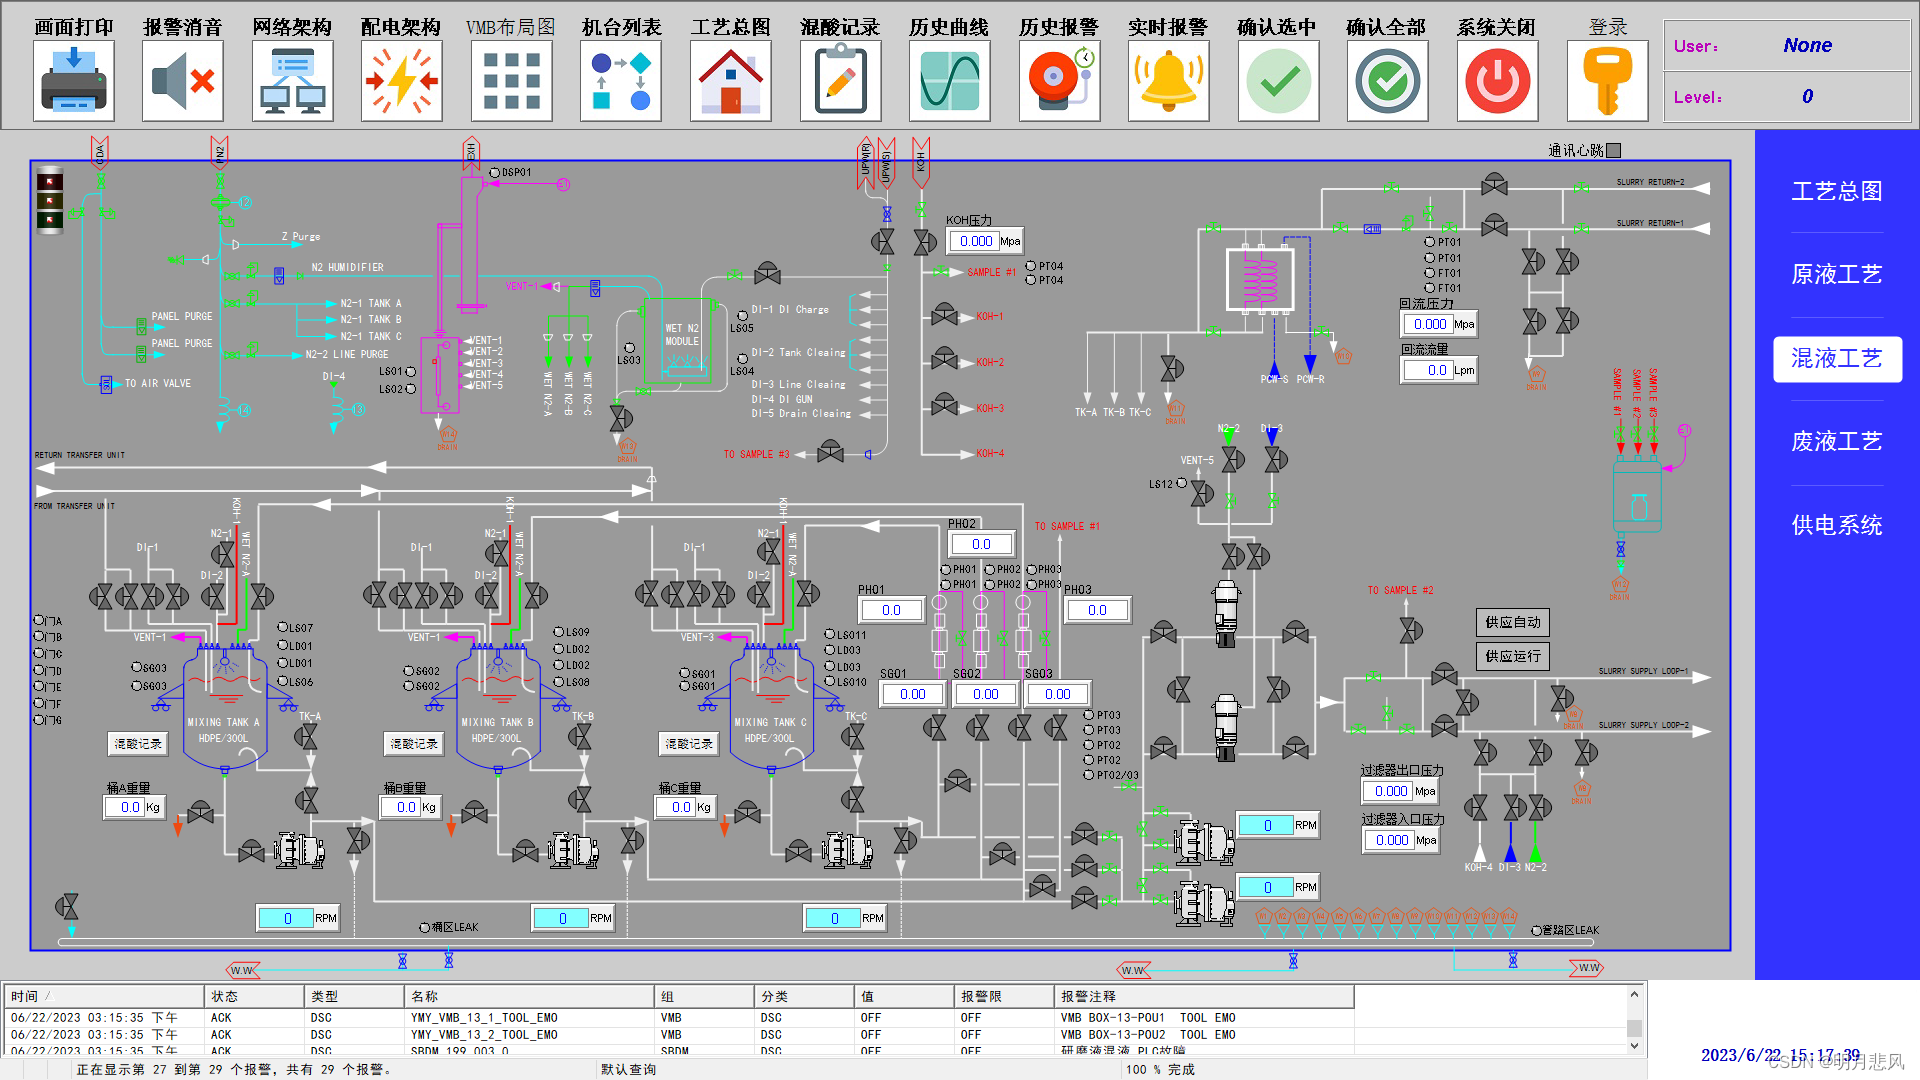The width and height of the screenshot is (1920, 1080).
Task: Open the power distribution lightning icon
Action: 401,81
